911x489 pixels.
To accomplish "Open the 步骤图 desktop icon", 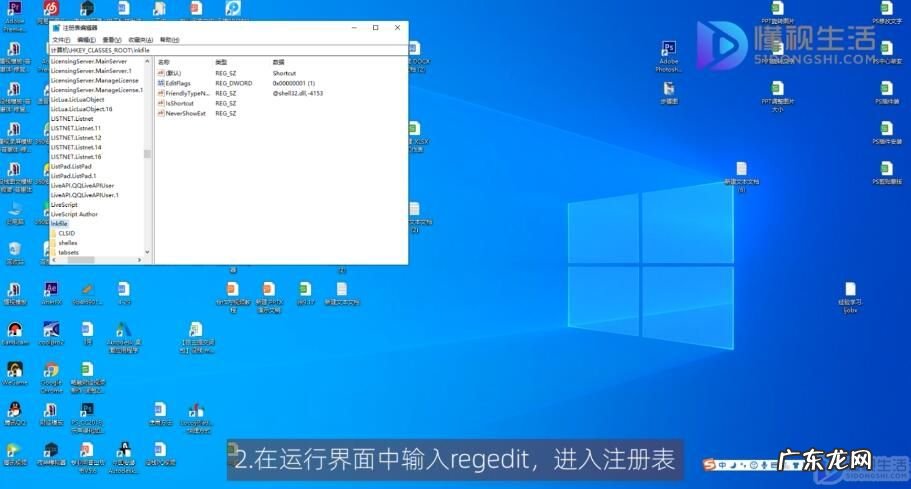I will pyautogui.click(x=669, y=92).
